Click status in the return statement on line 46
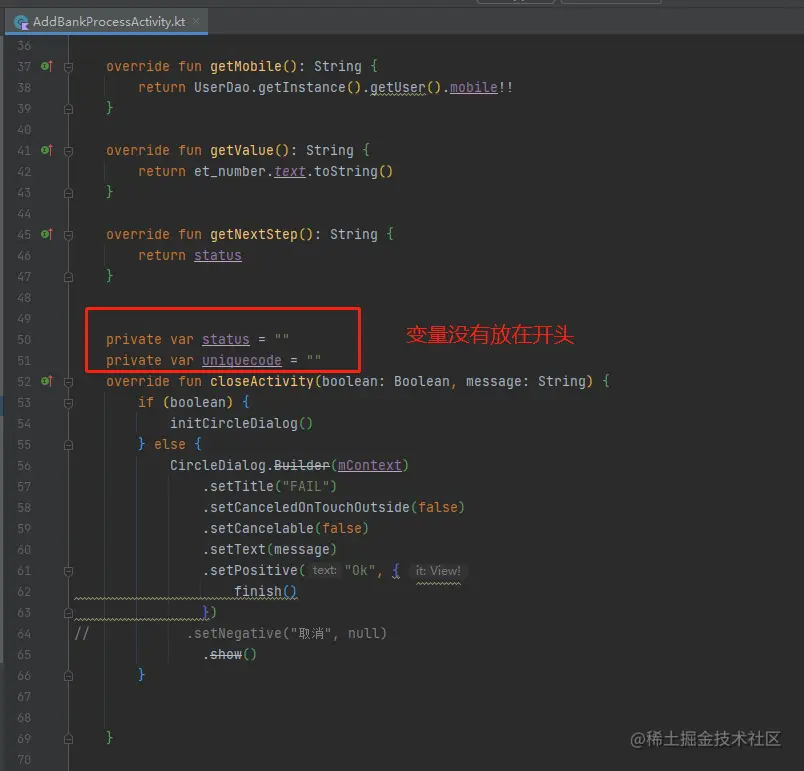The height and width of the screenshot is (771, 804). [x=217, y=255]
